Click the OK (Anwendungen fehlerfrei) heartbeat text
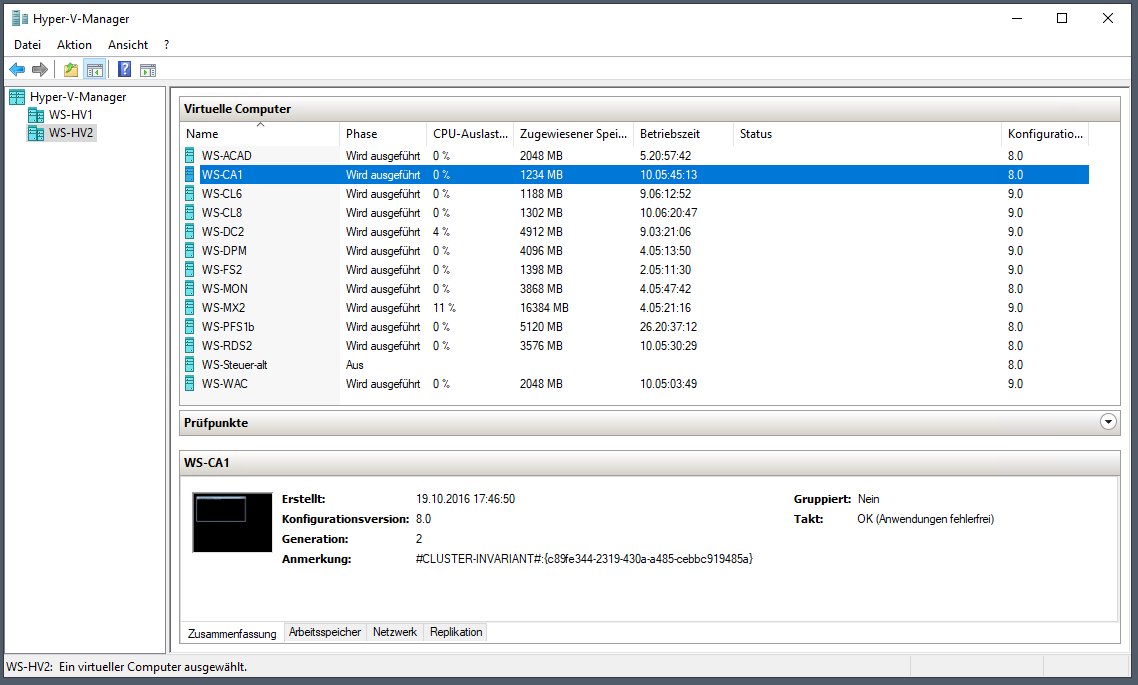 click(925, 519)
